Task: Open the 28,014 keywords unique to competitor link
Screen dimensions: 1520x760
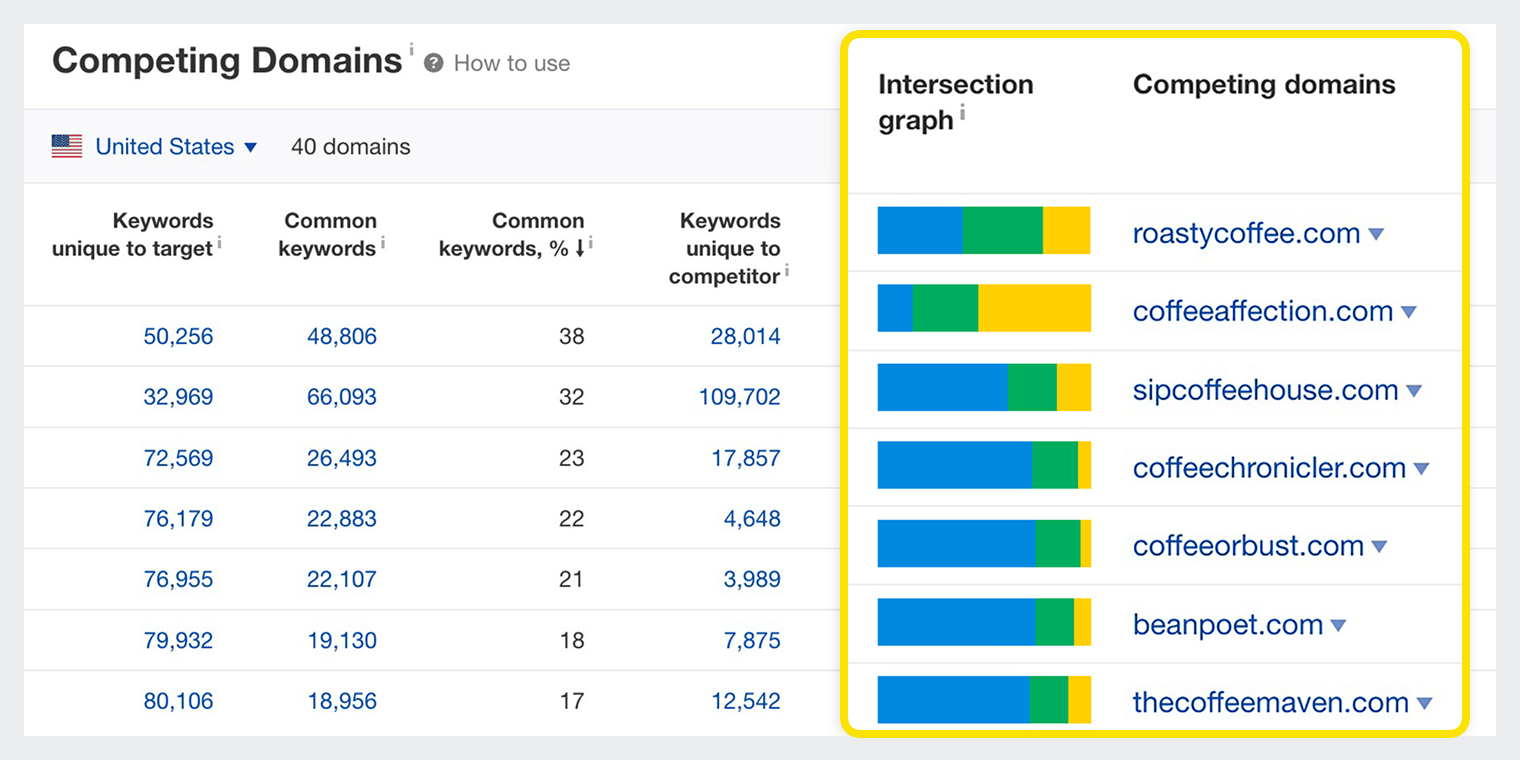Action: coord(748,336)
